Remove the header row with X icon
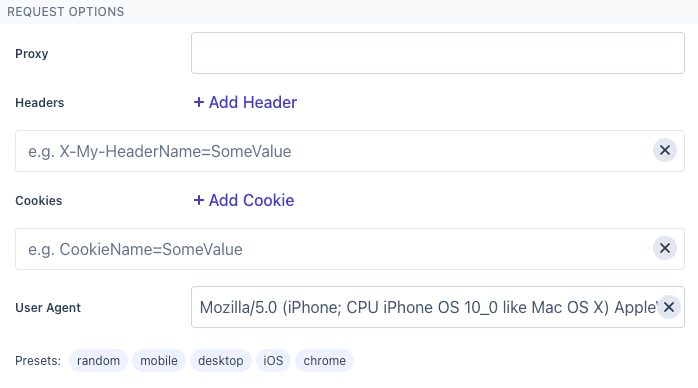 click(x=665, y=150)
